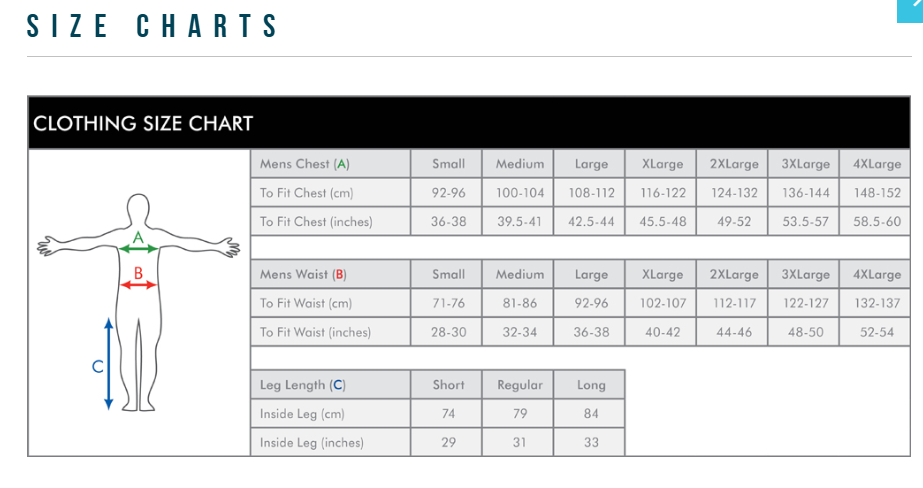Click the green letter A in Mens Chest header
The width and height of the screenshot is (923, 488).
(x=342, y=164)
